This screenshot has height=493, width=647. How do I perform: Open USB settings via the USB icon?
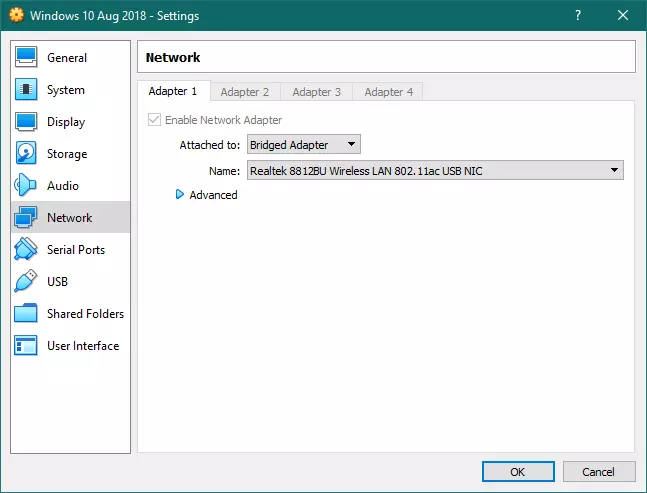point(27,282)
